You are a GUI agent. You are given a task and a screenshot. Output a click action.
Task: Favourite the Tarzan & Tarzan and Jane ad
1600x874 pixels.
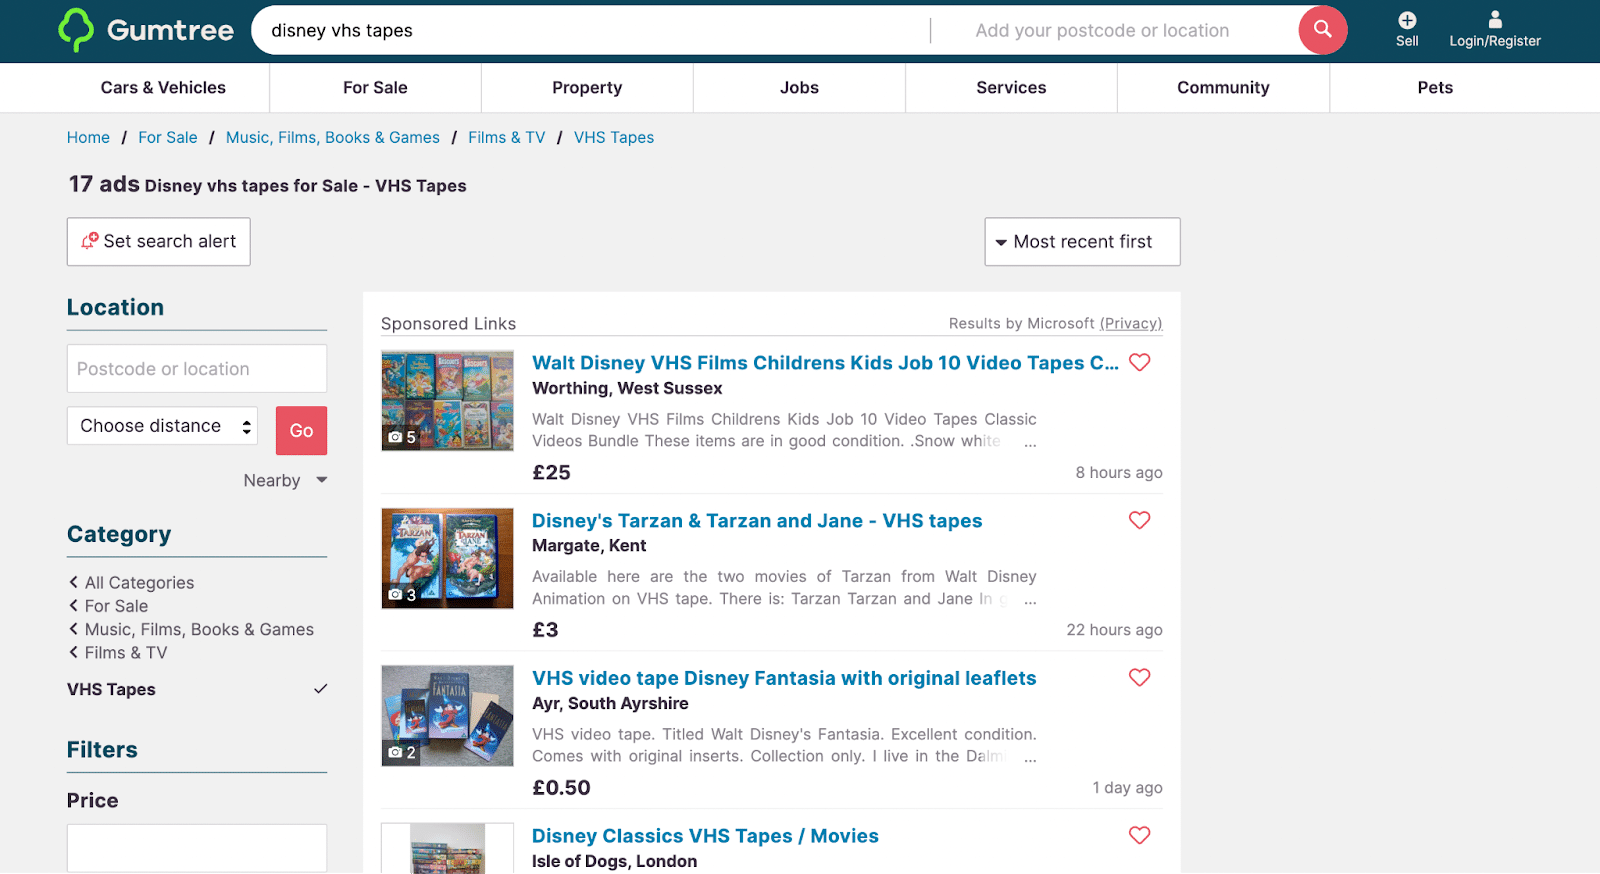[1139, 520]
